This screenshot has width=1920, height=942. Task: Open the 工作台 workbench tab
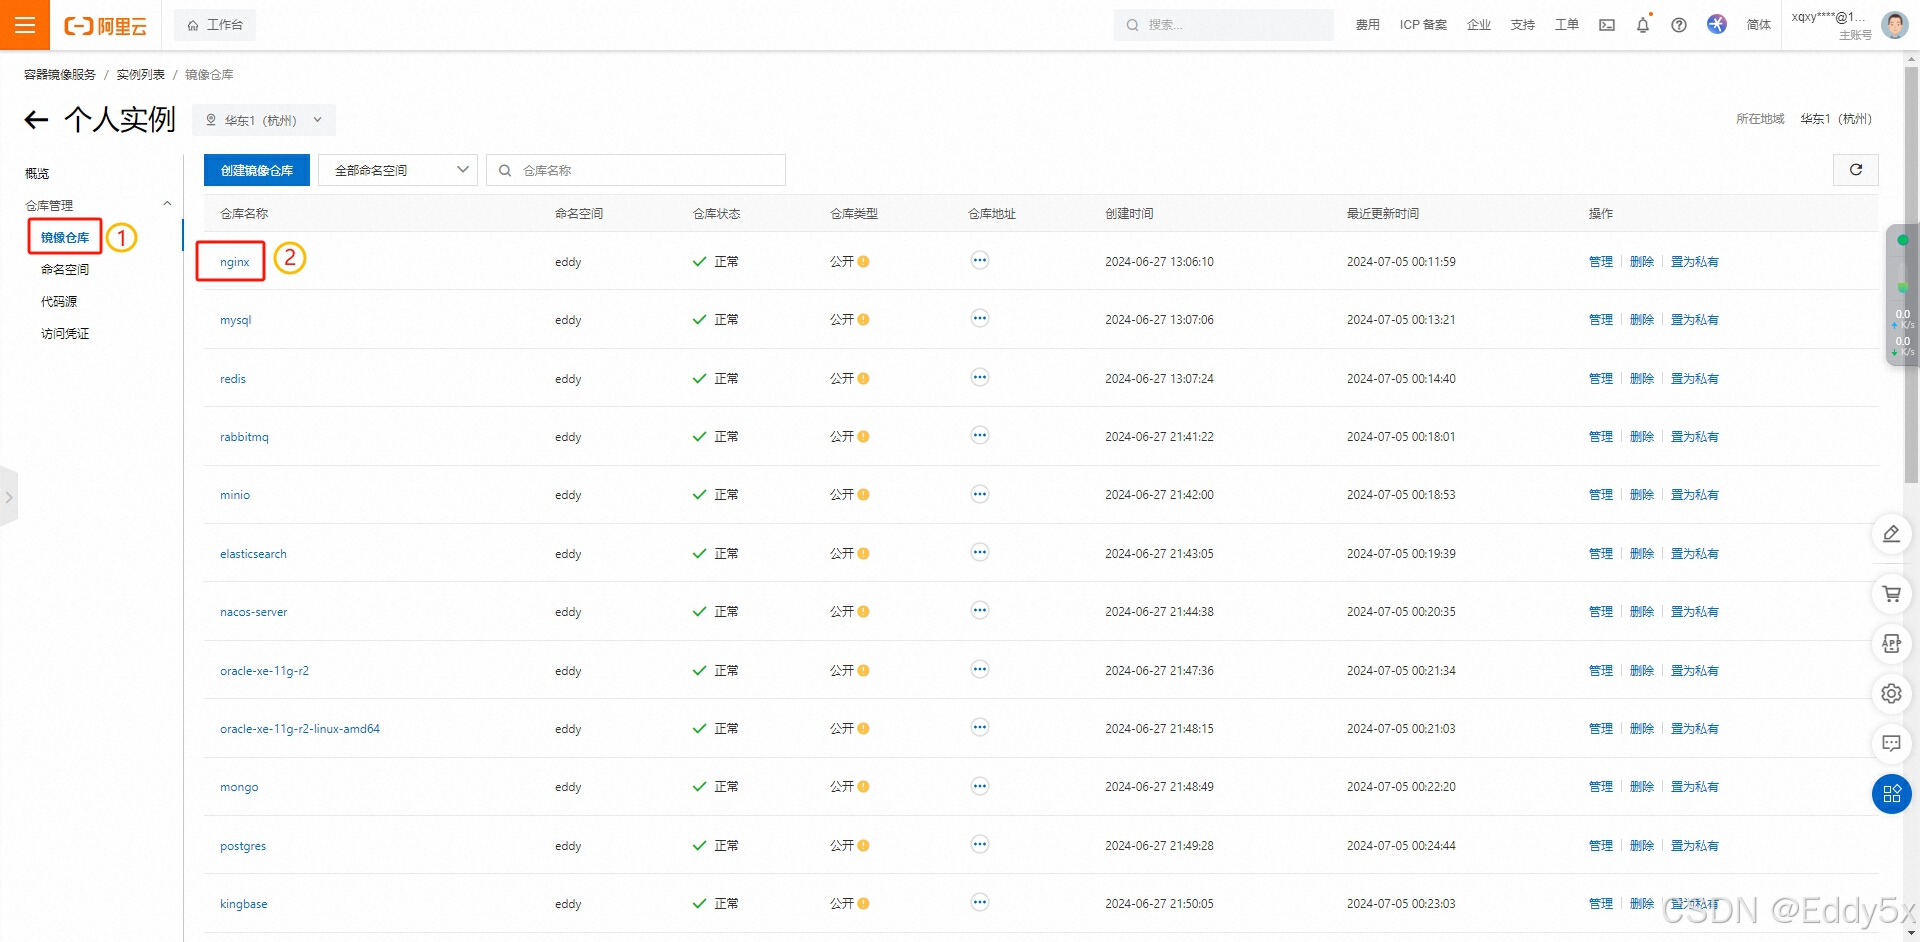215,25
